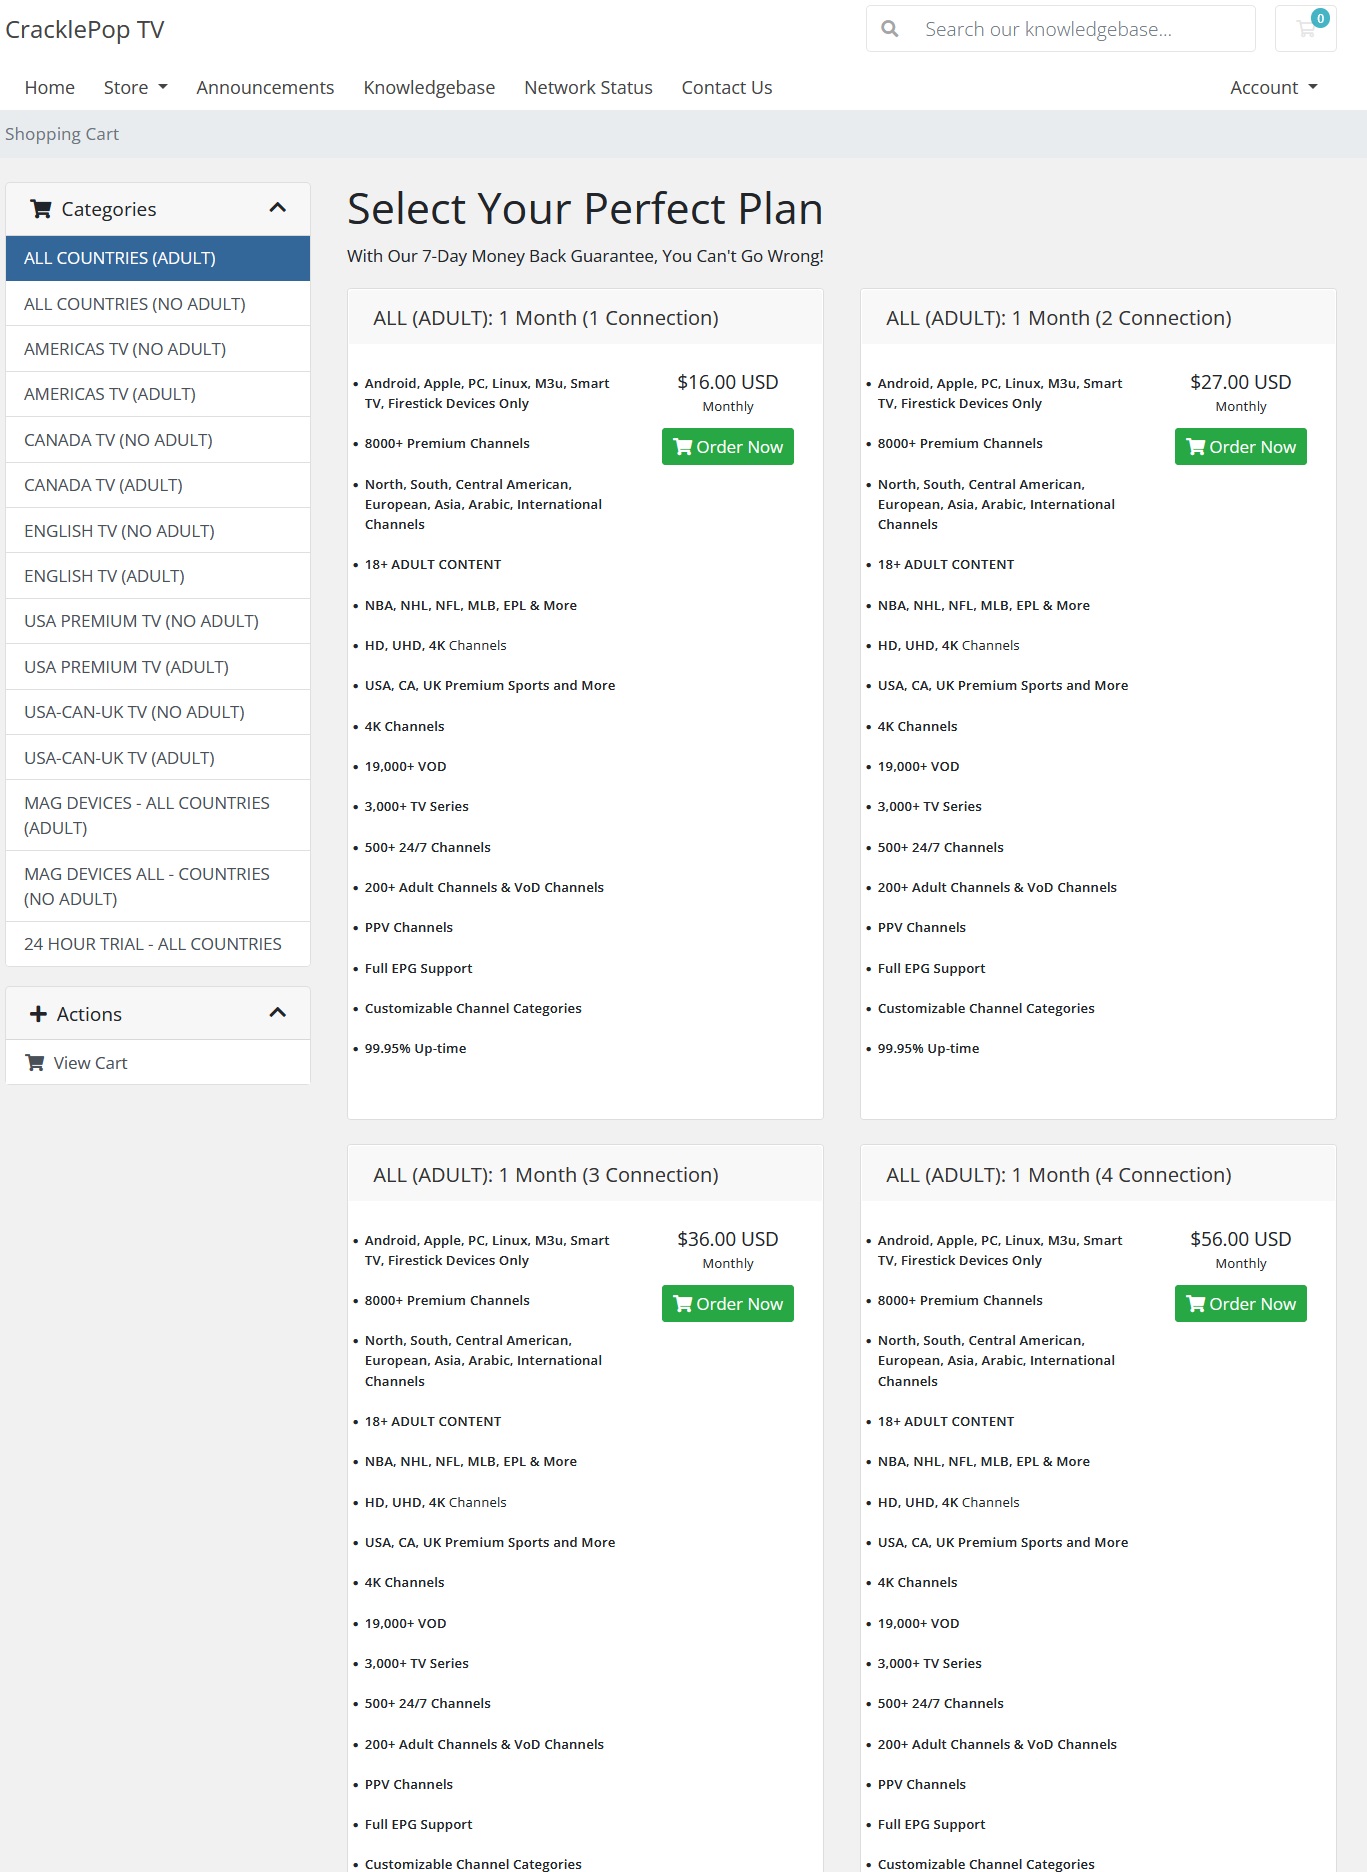Viewport: 1367px width, 1872px height.
Task: Open the Account dropdown menu
Action: coord(1273,87)
